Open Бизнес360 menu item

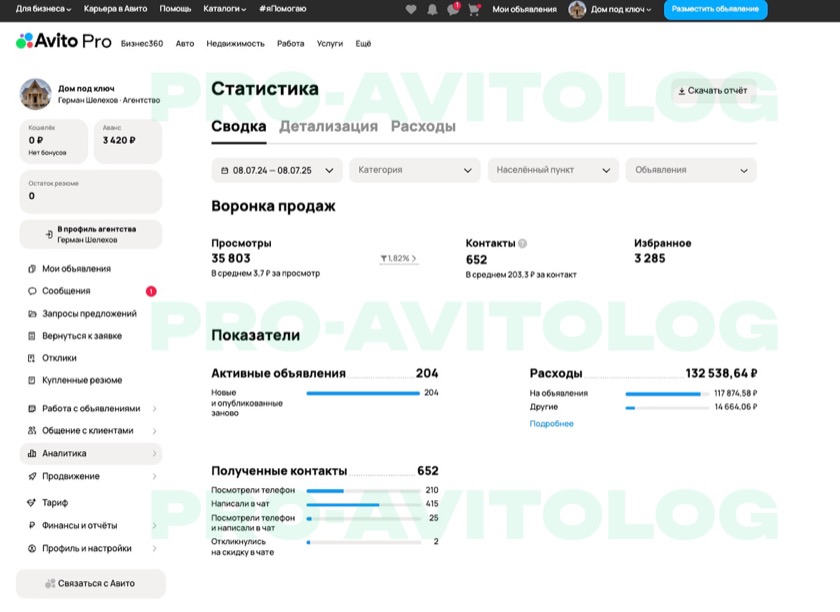tap(142, 44)
